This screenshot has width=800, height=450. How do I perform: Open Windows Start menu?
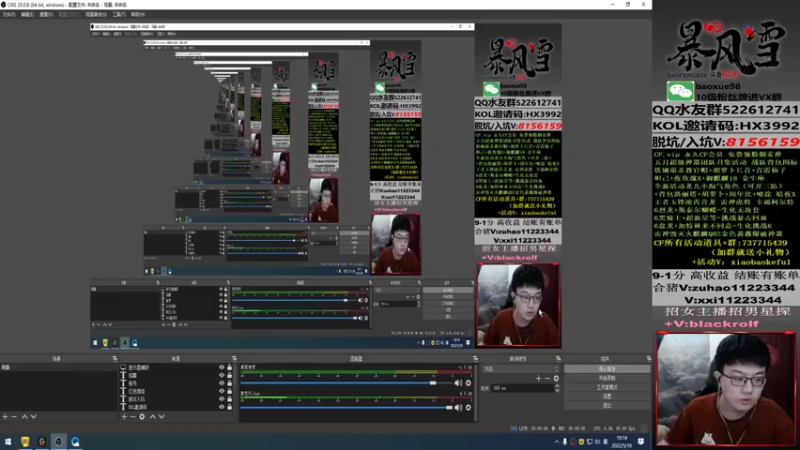point(8,442)
